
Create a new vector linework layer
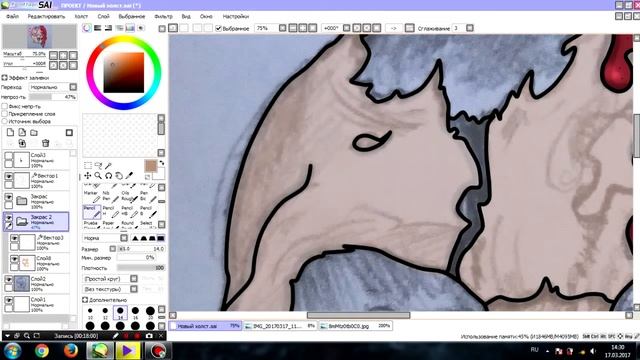tap(22, 132)
